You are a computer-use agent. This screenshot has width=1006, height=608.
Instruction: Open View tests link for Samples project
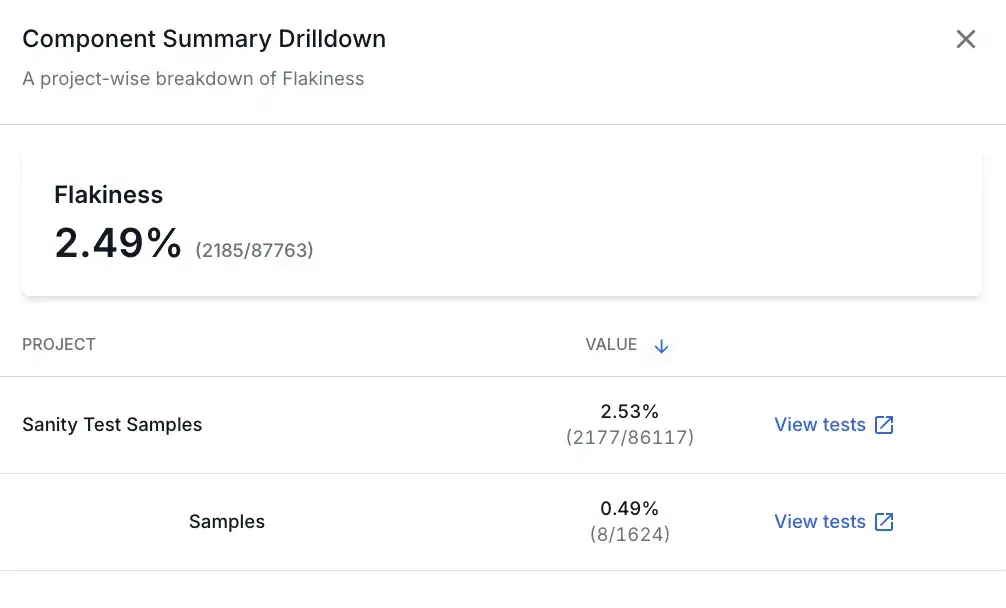(x=820, y=522)
